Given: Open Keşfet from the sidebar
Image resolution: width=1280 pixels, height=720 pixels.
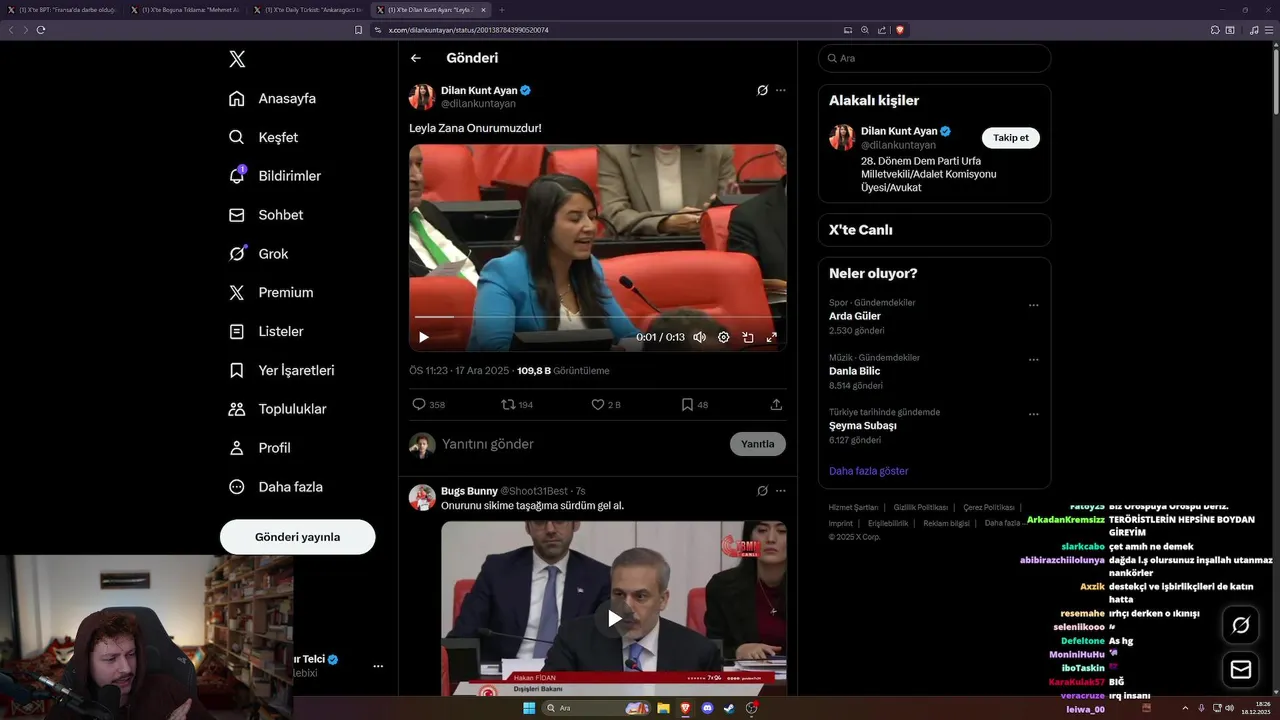Looking at the screenshot, I should tap(264, 137).
